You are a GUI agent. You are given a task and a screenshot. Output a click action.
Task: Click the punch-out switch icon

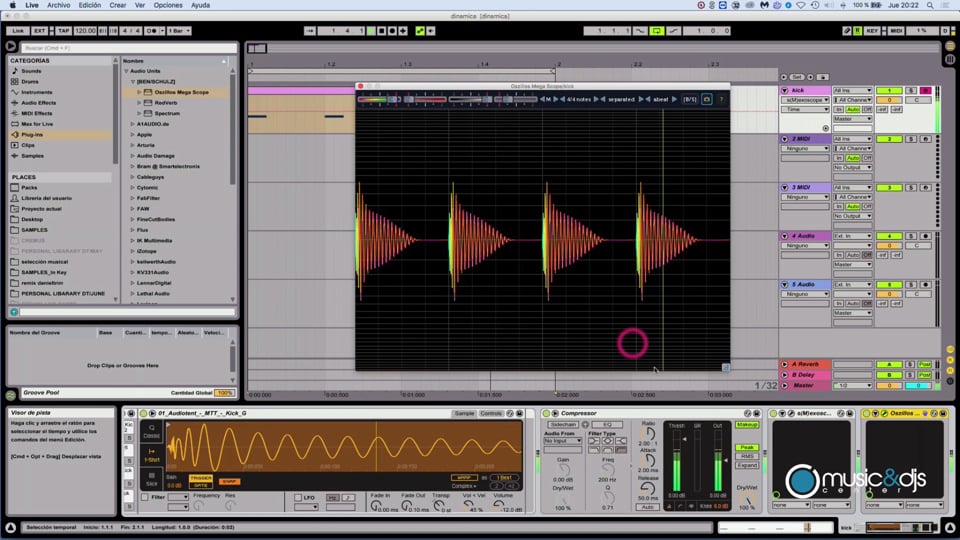[673, 31]
